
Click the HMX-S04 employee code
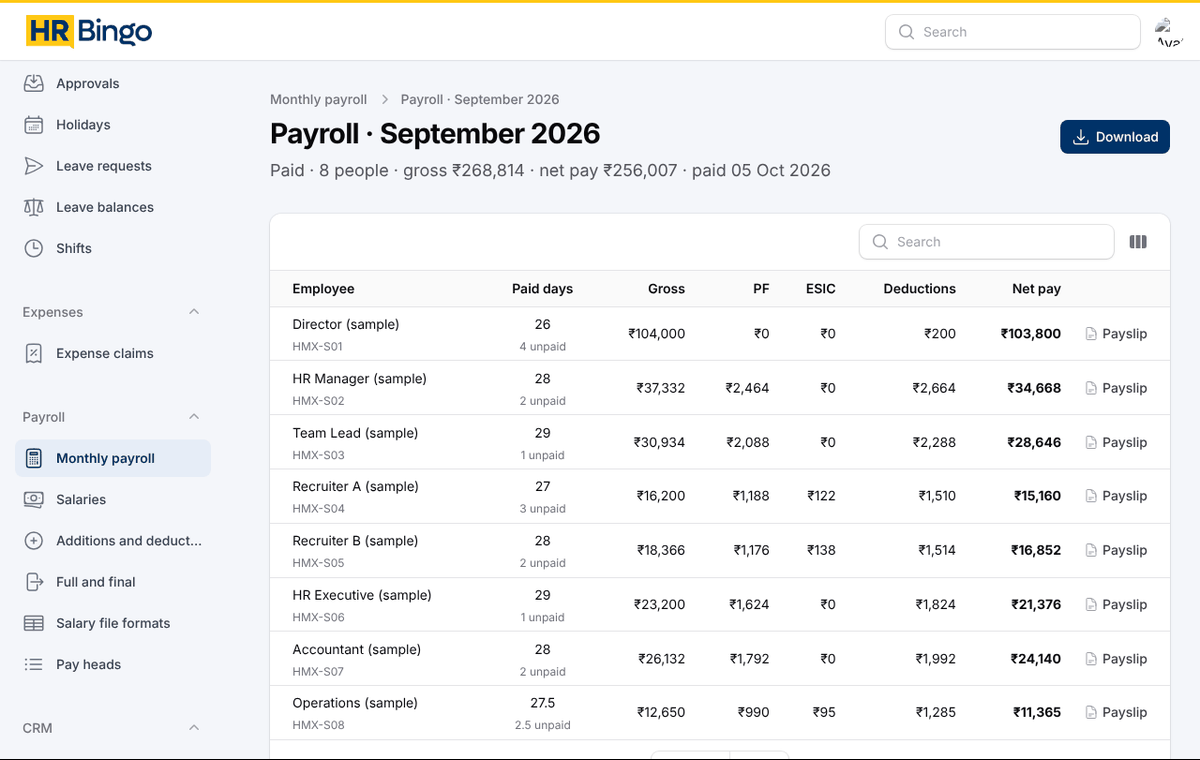tap(318, 509)
